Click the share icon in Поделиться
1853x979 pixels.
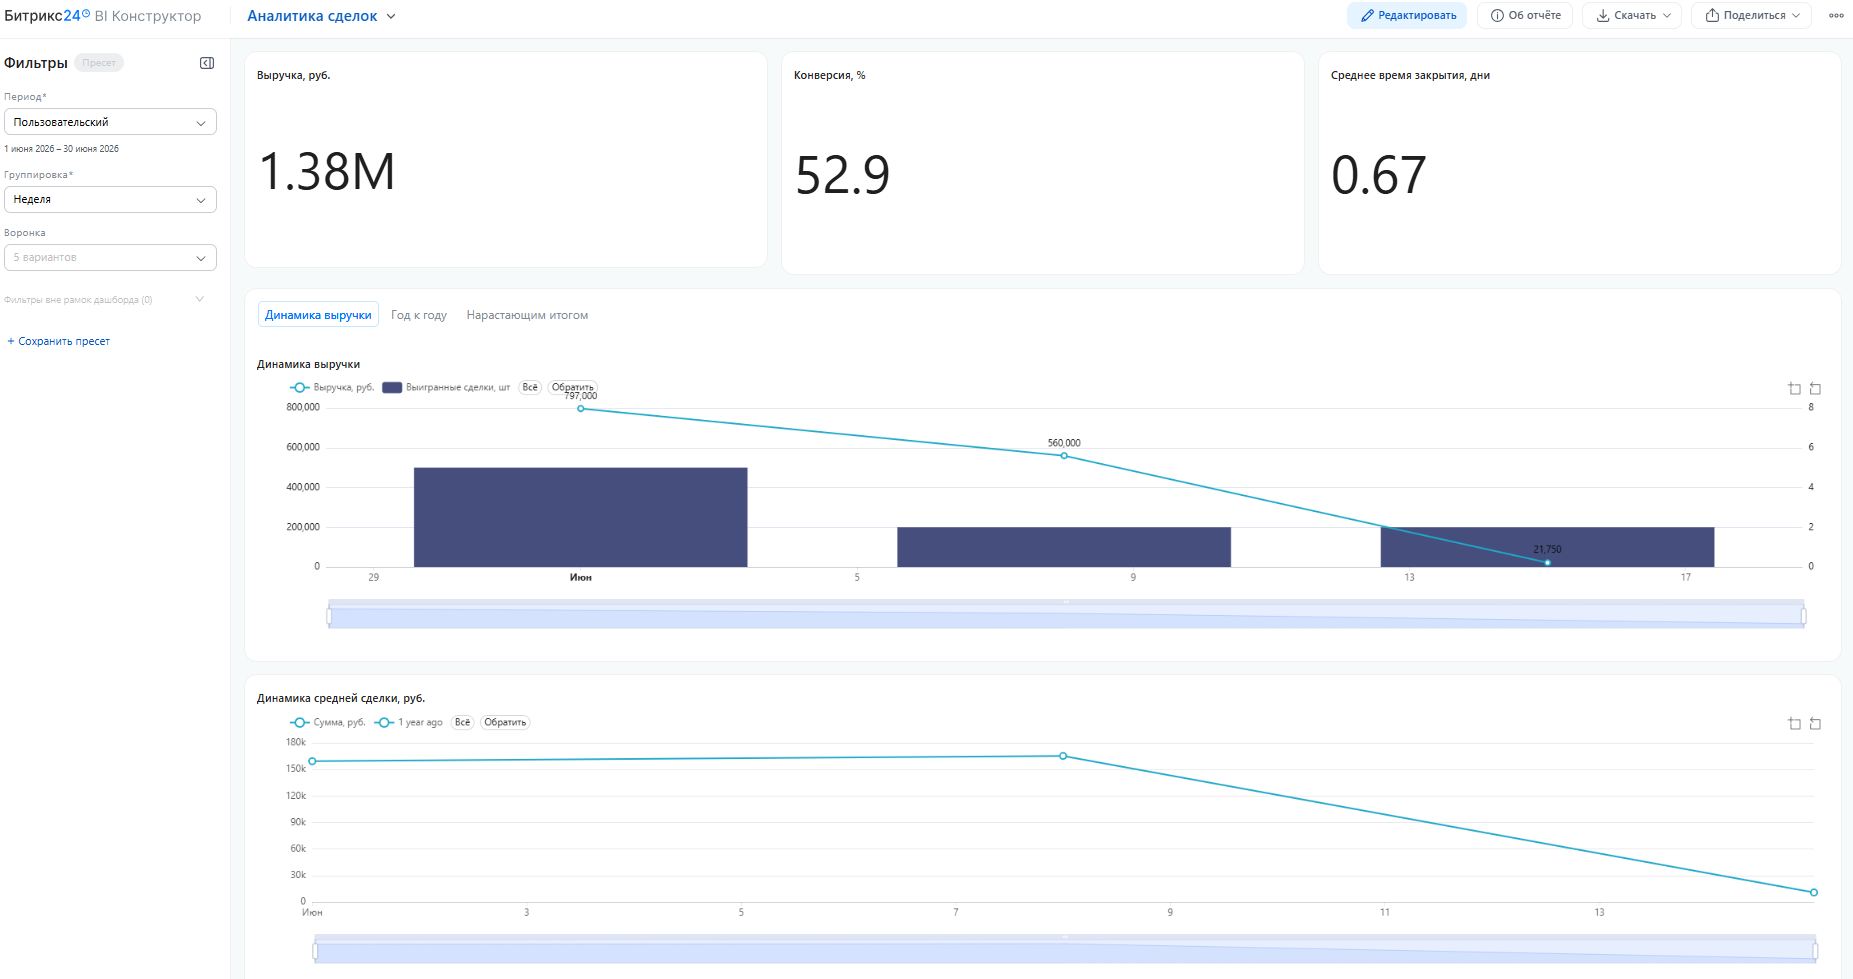point(1712,16)
